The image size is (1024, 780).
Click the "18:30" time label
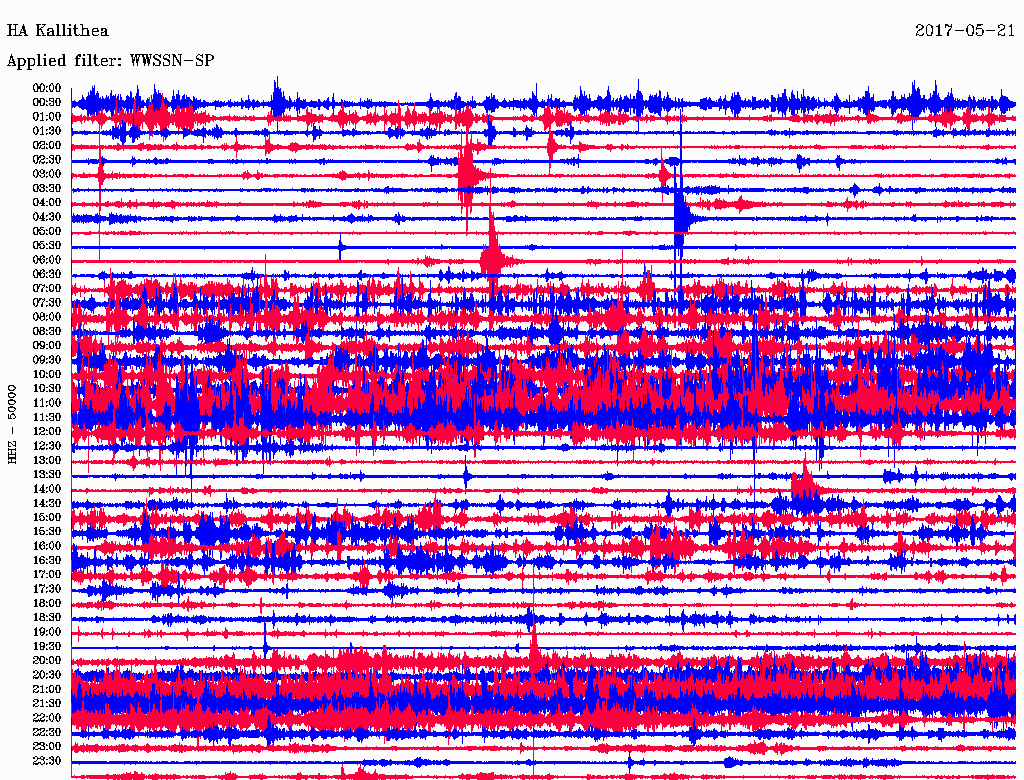pyautogui.click(x=47, y=617)
